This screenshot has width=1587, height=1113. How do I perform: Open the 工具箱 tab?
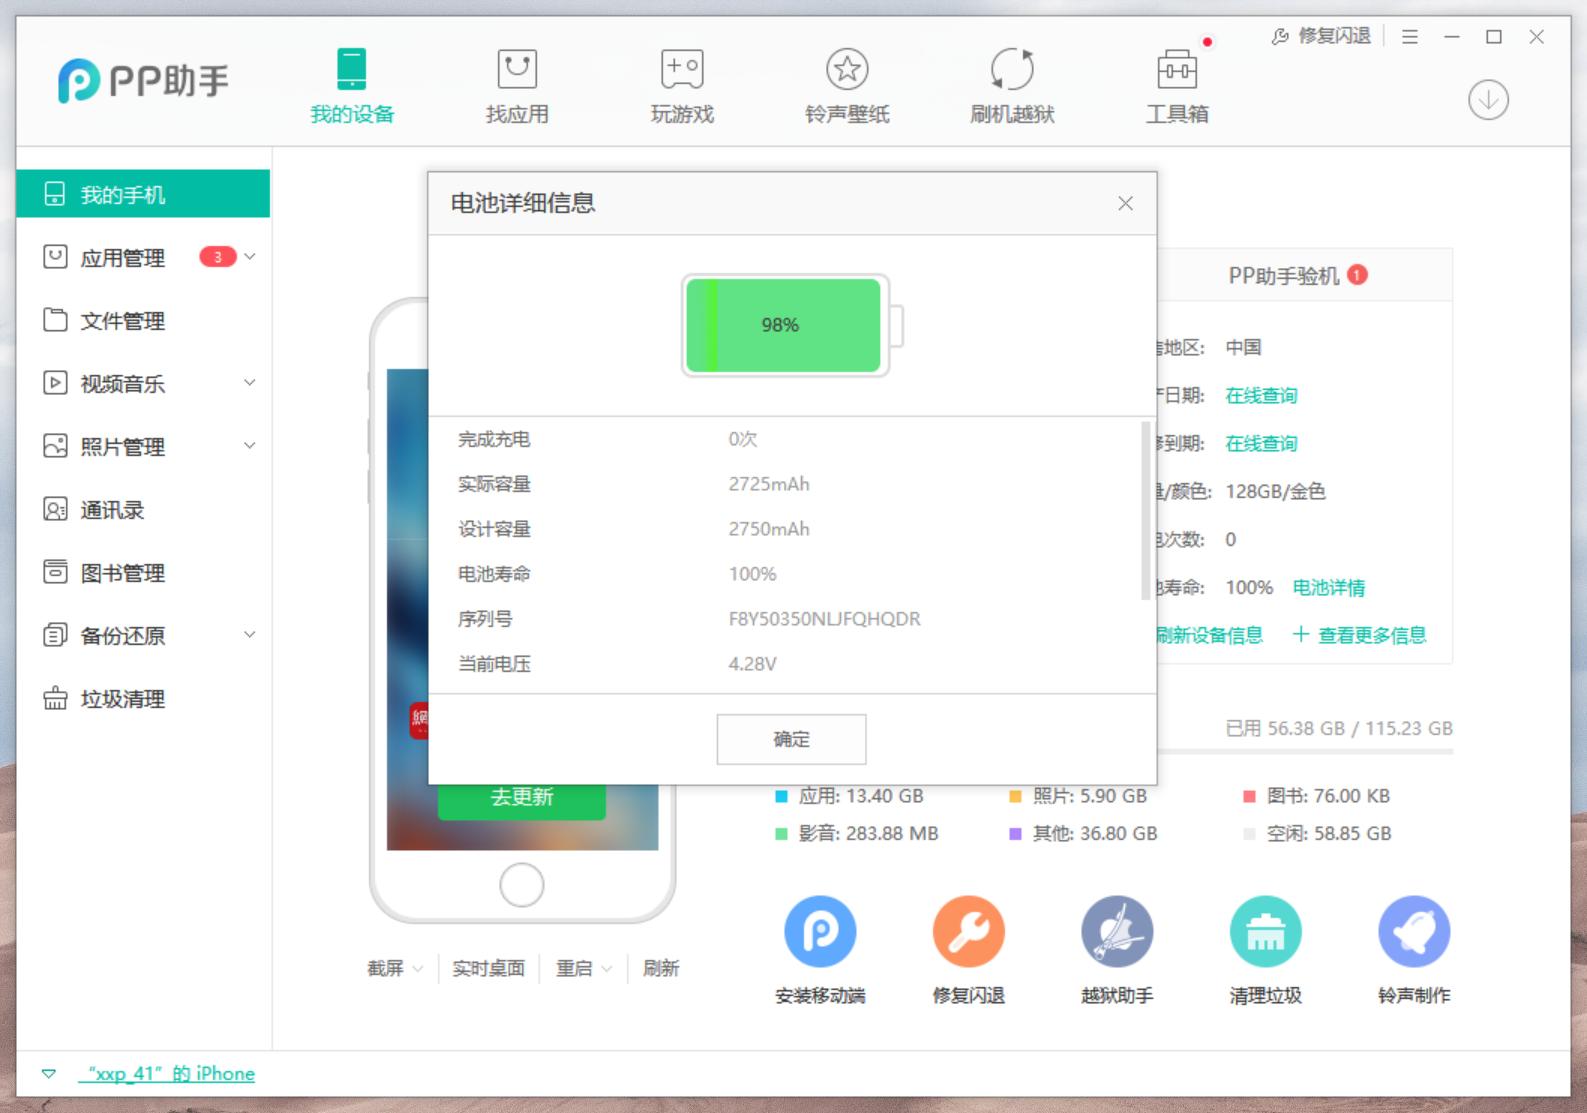(x=1177, y=87)
